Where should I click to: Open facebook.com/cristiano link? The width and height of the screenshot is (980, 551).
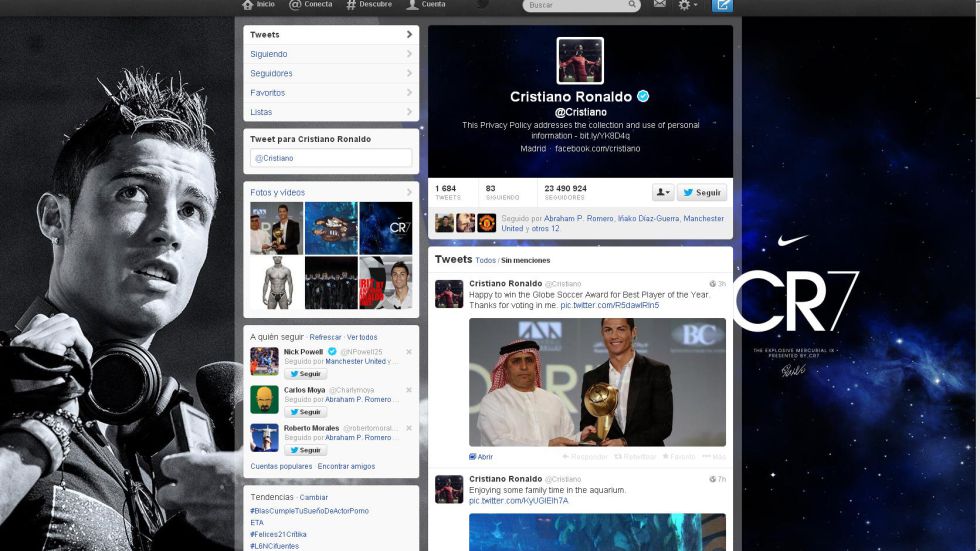coord(598,149)
